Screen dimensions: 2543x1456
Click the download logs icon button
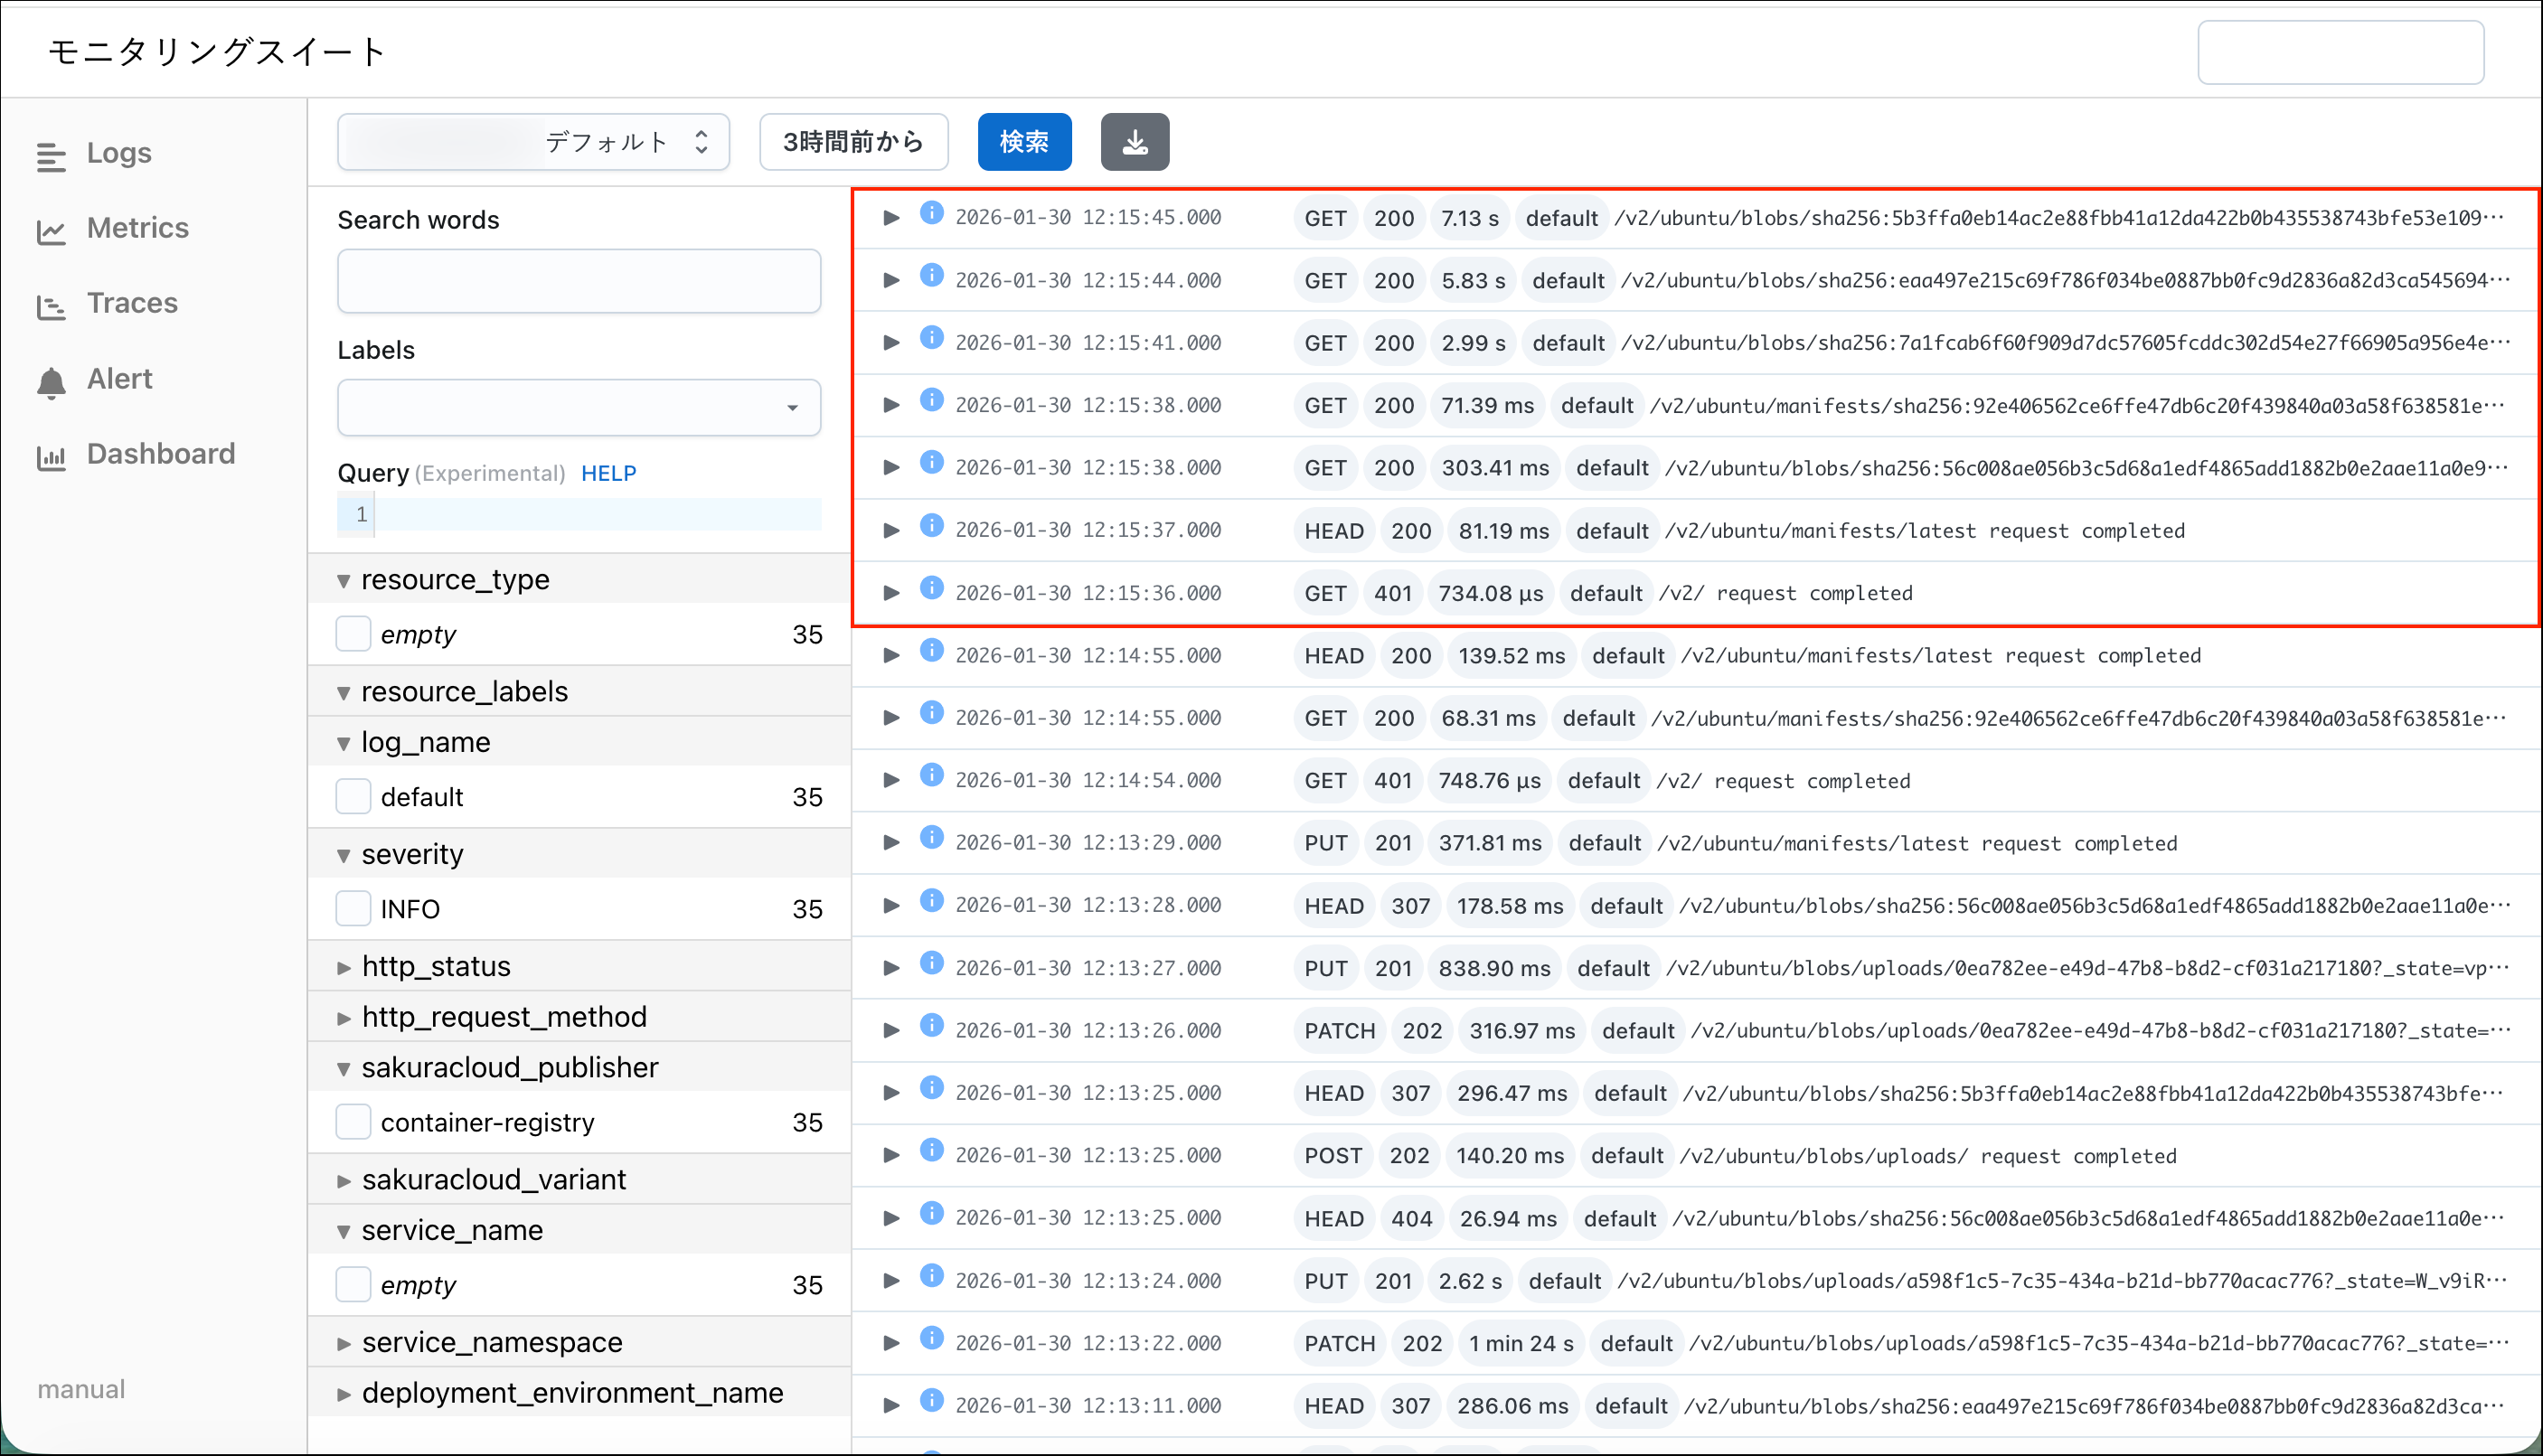1134,142
